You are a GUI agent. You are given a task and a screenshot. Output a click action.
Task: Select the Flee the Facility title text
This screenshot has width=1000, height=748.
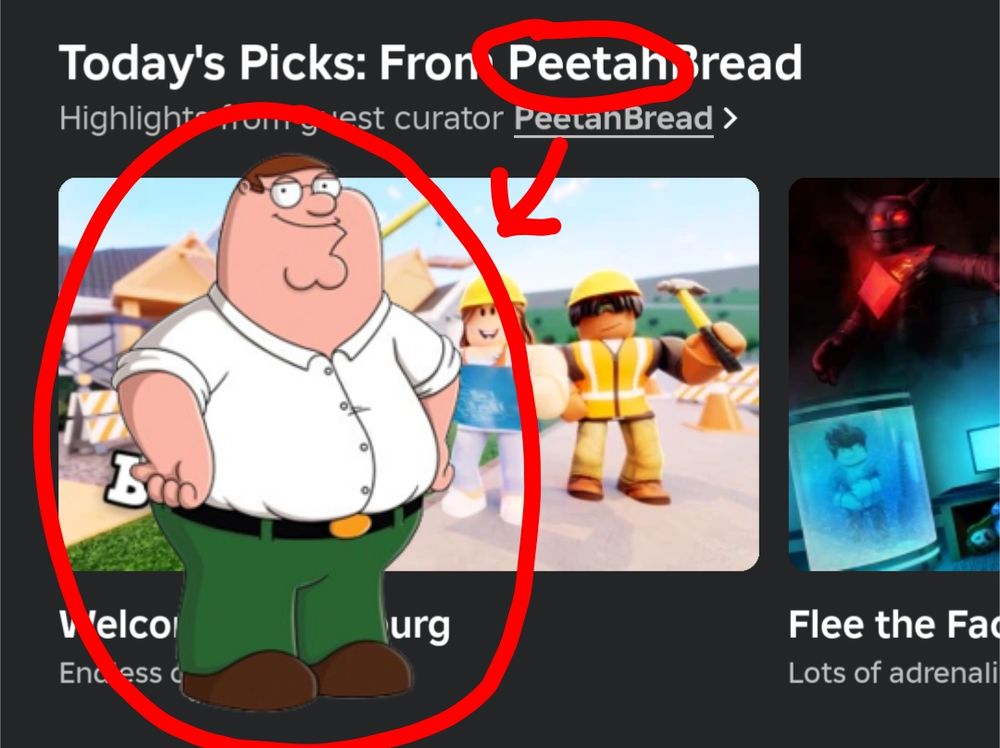pos(894,624)
